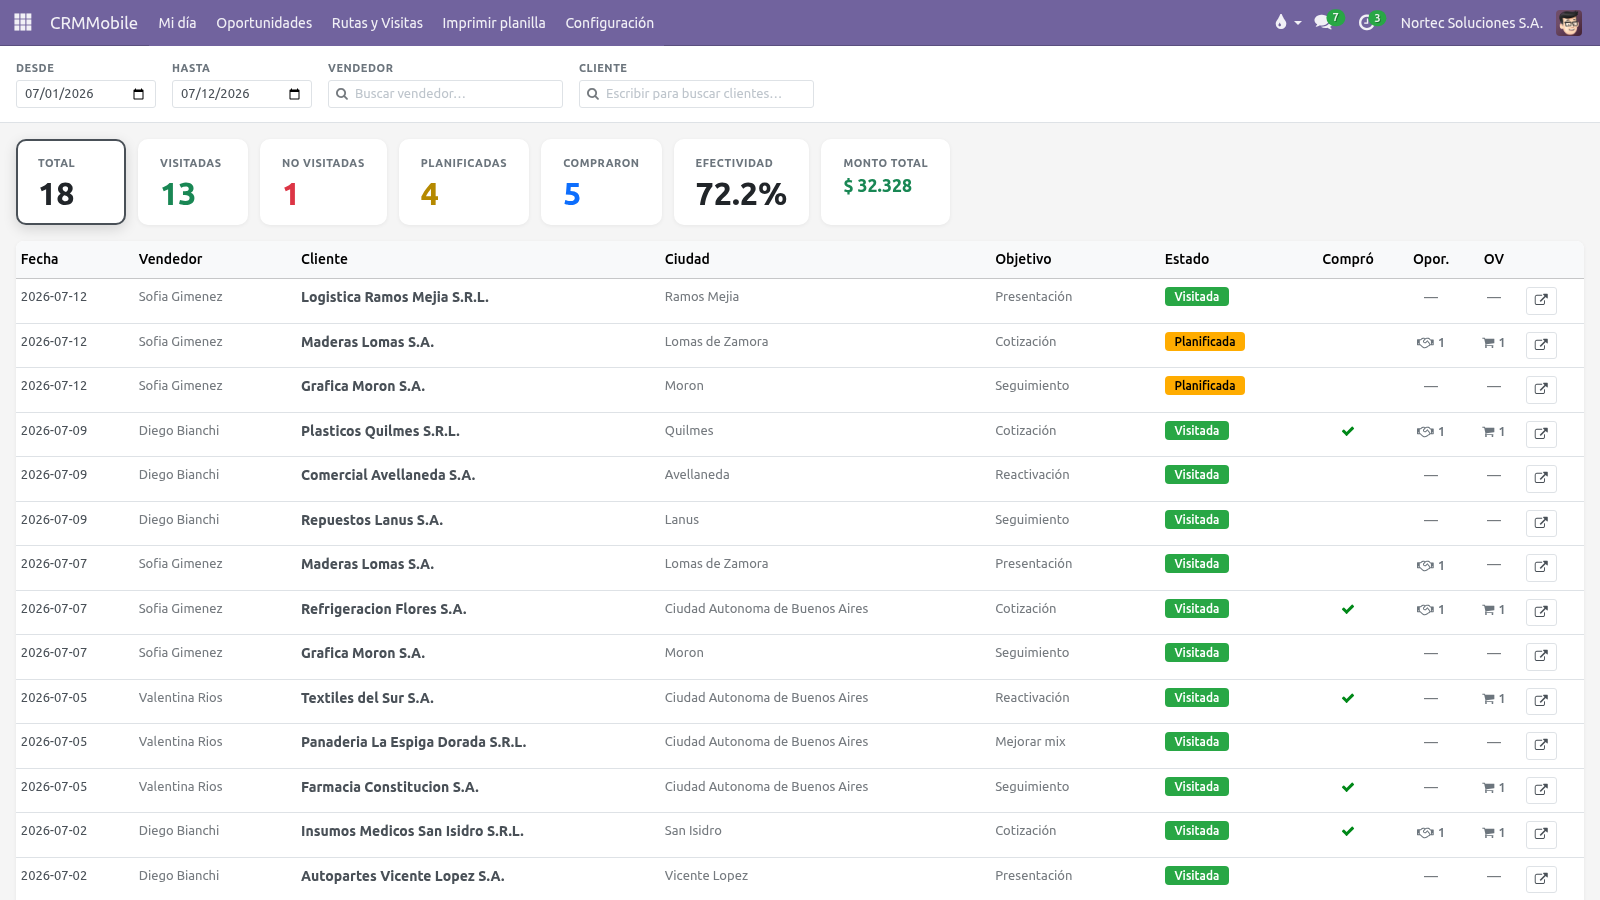Viewport: 1600px width, 900px height.
Task: Select client Panaderia La Espiga Dorada S.R.L.
Action: 414,742
